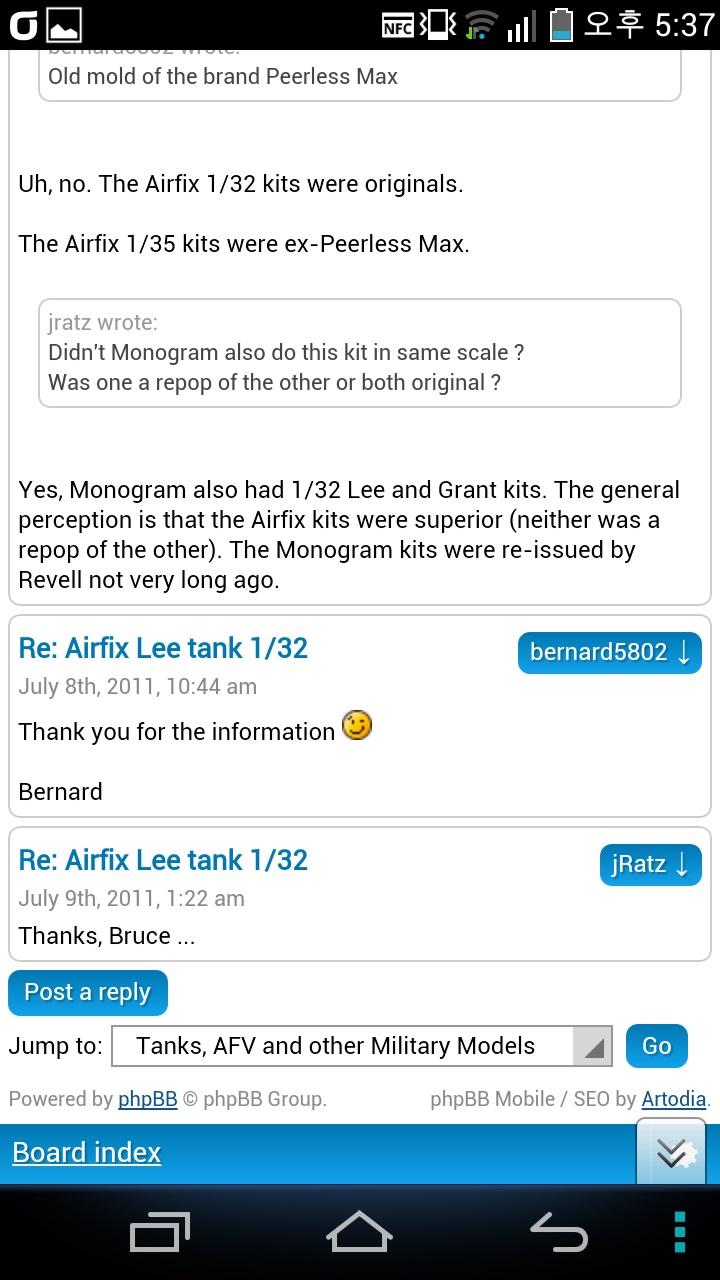Tap the battery status icon
This screenshot has height=1280, width=720.
562,25
